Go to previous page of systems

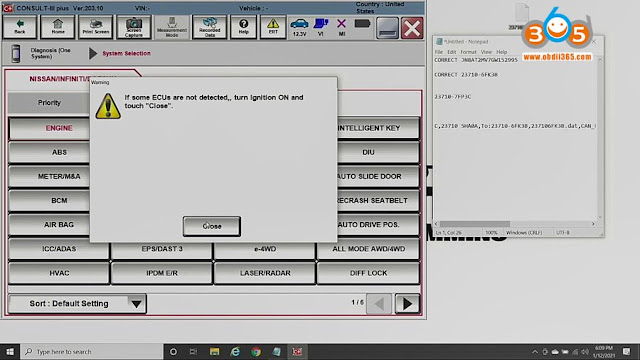379,304
